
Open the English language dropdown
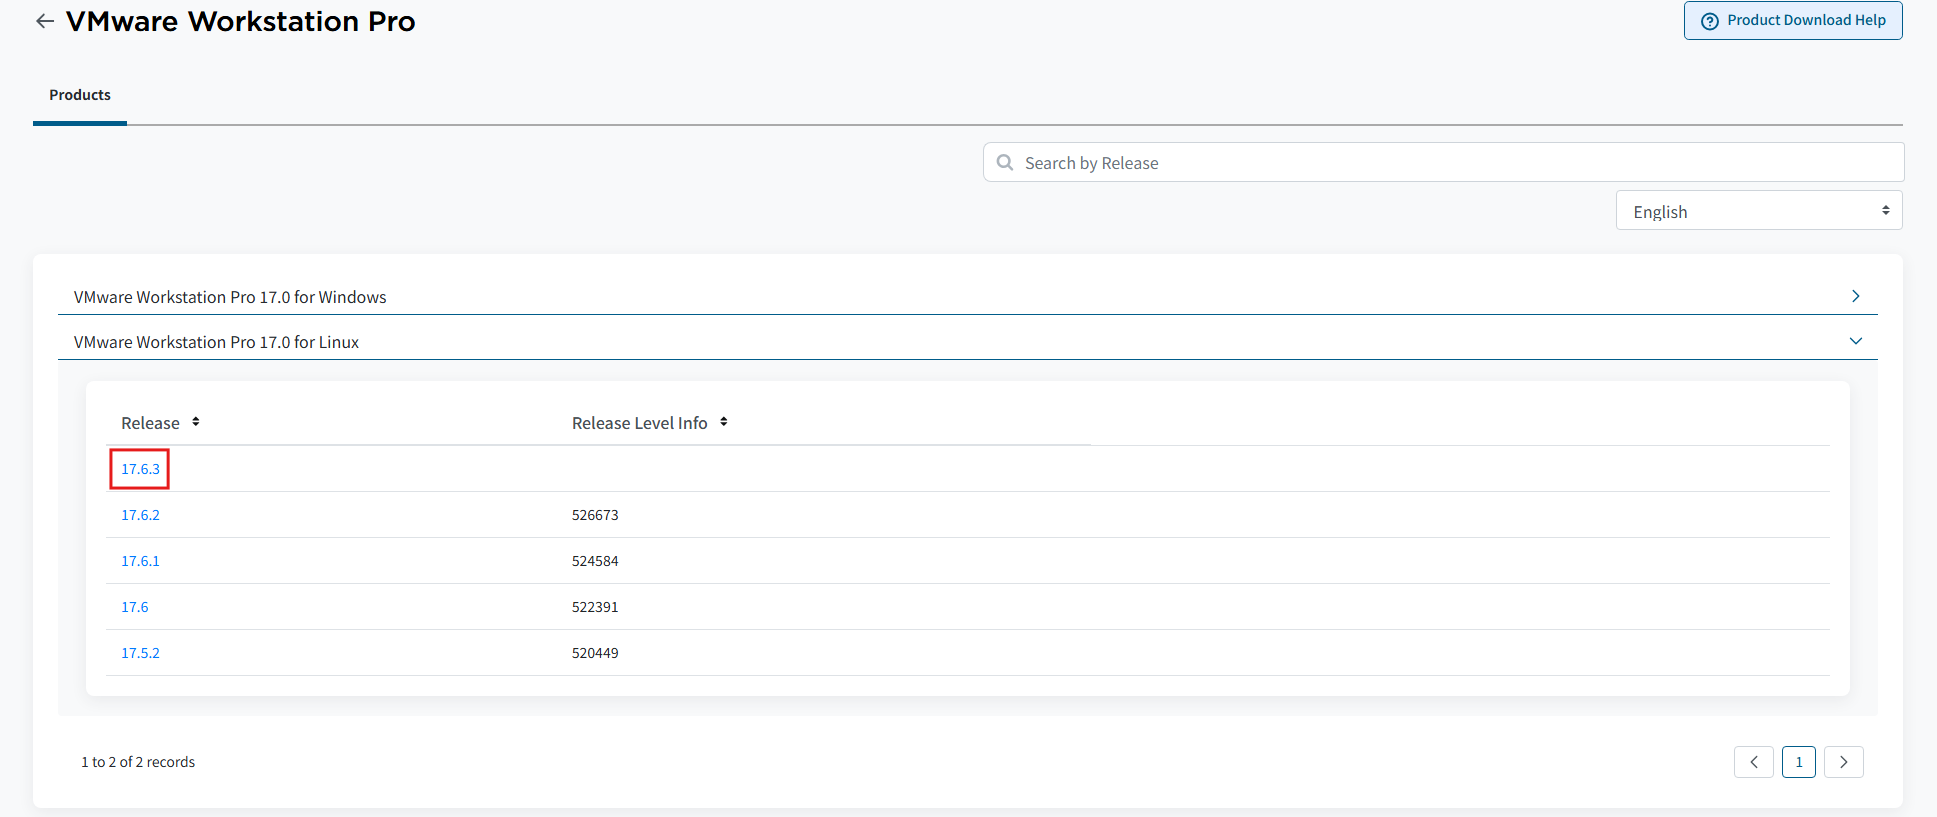(x=1759, y=211)
